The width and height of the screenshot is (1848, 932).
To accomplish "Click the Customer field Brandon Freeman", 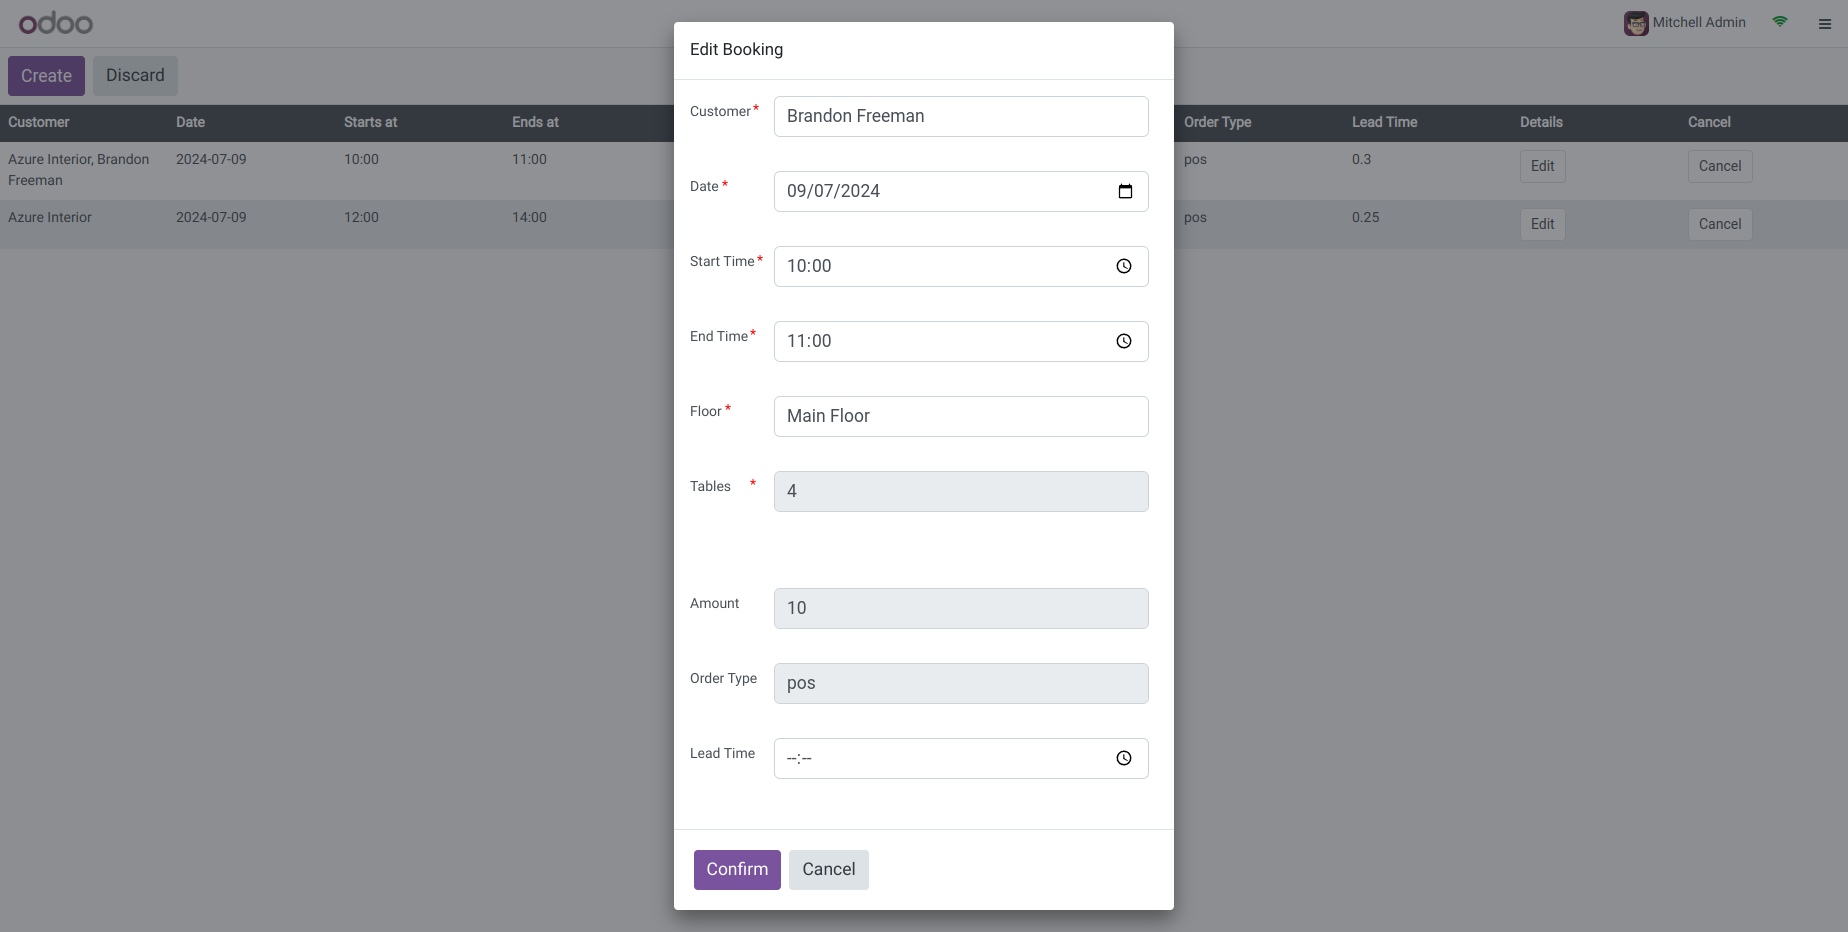I will tap(960, 116).
